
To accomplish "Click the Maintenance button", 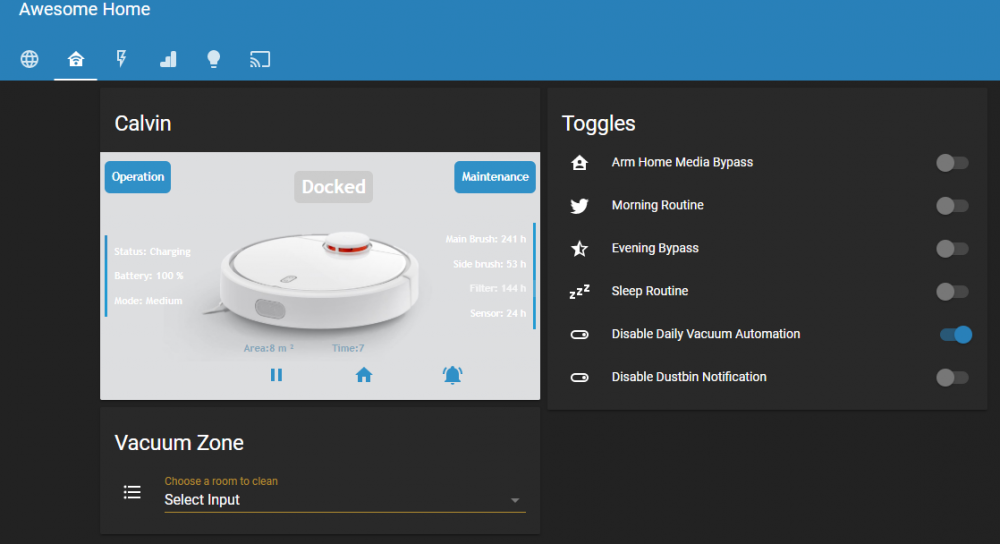I will click(x=495, y=177).
